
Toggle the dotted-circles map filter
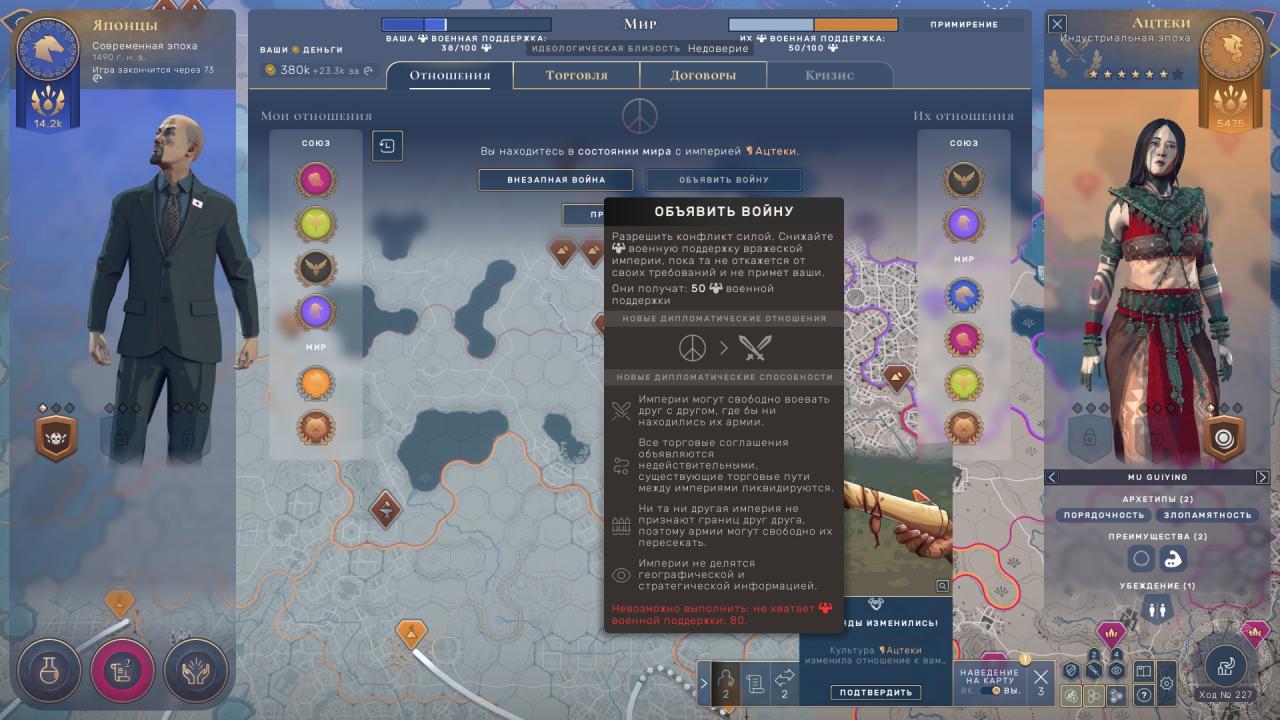pyautogui.click(x=1117, y=695)
